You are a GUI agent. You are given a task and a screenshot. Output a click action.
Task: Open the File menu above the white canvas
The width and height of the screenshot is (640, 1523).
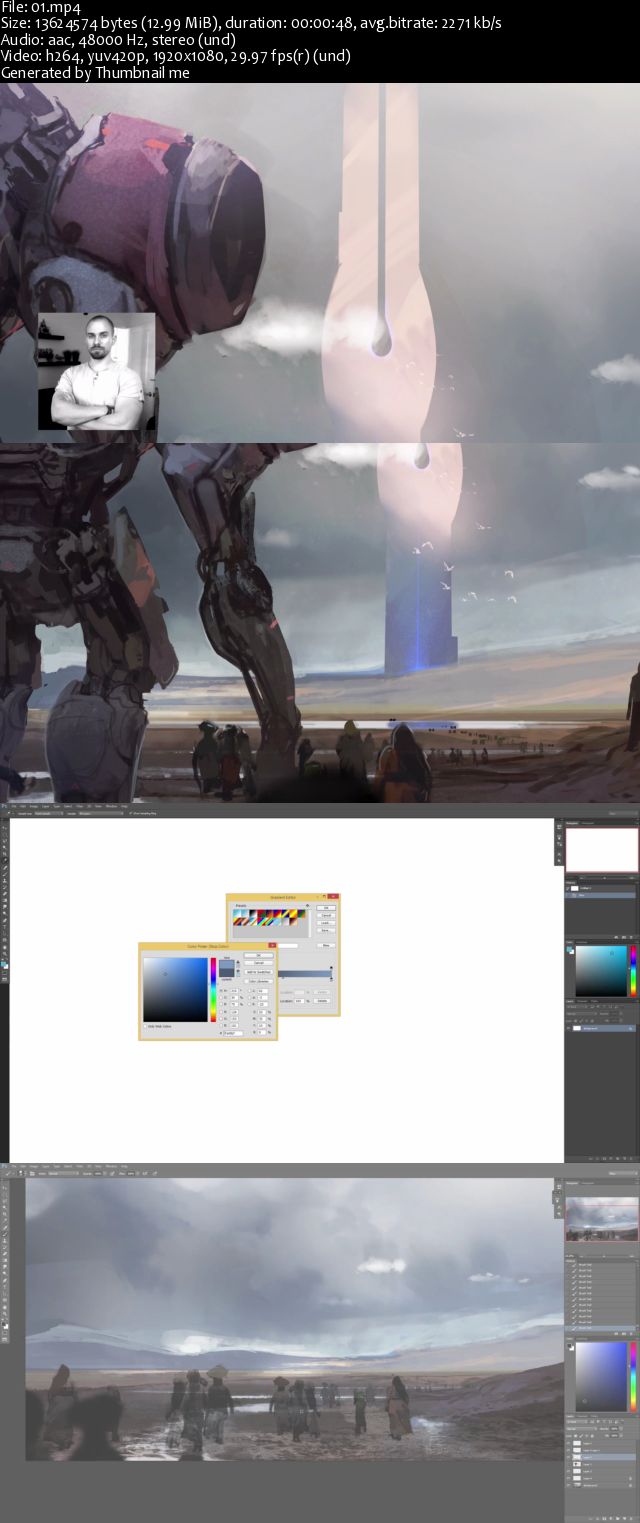click(x=15, y=805)
